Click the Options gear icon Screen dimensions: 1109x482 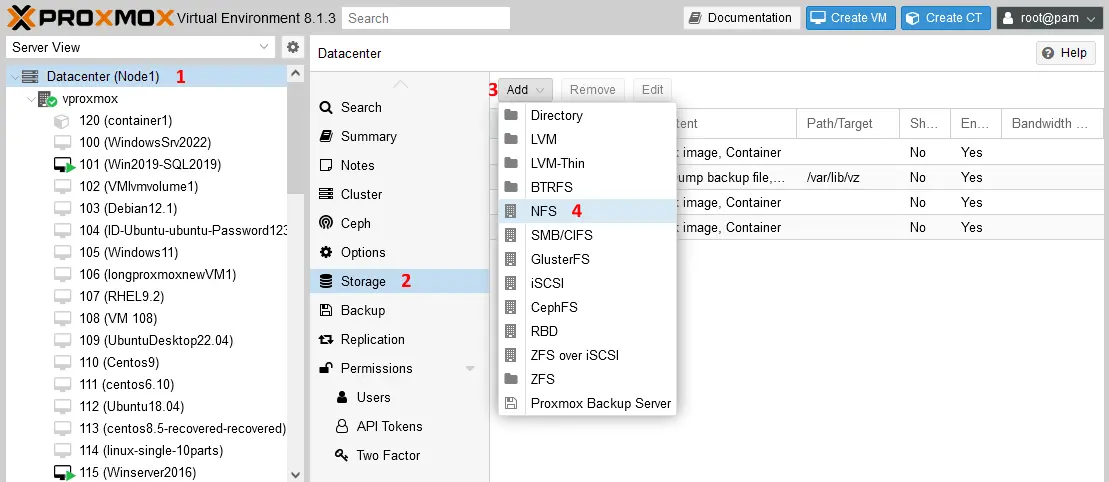click(326, 252)
